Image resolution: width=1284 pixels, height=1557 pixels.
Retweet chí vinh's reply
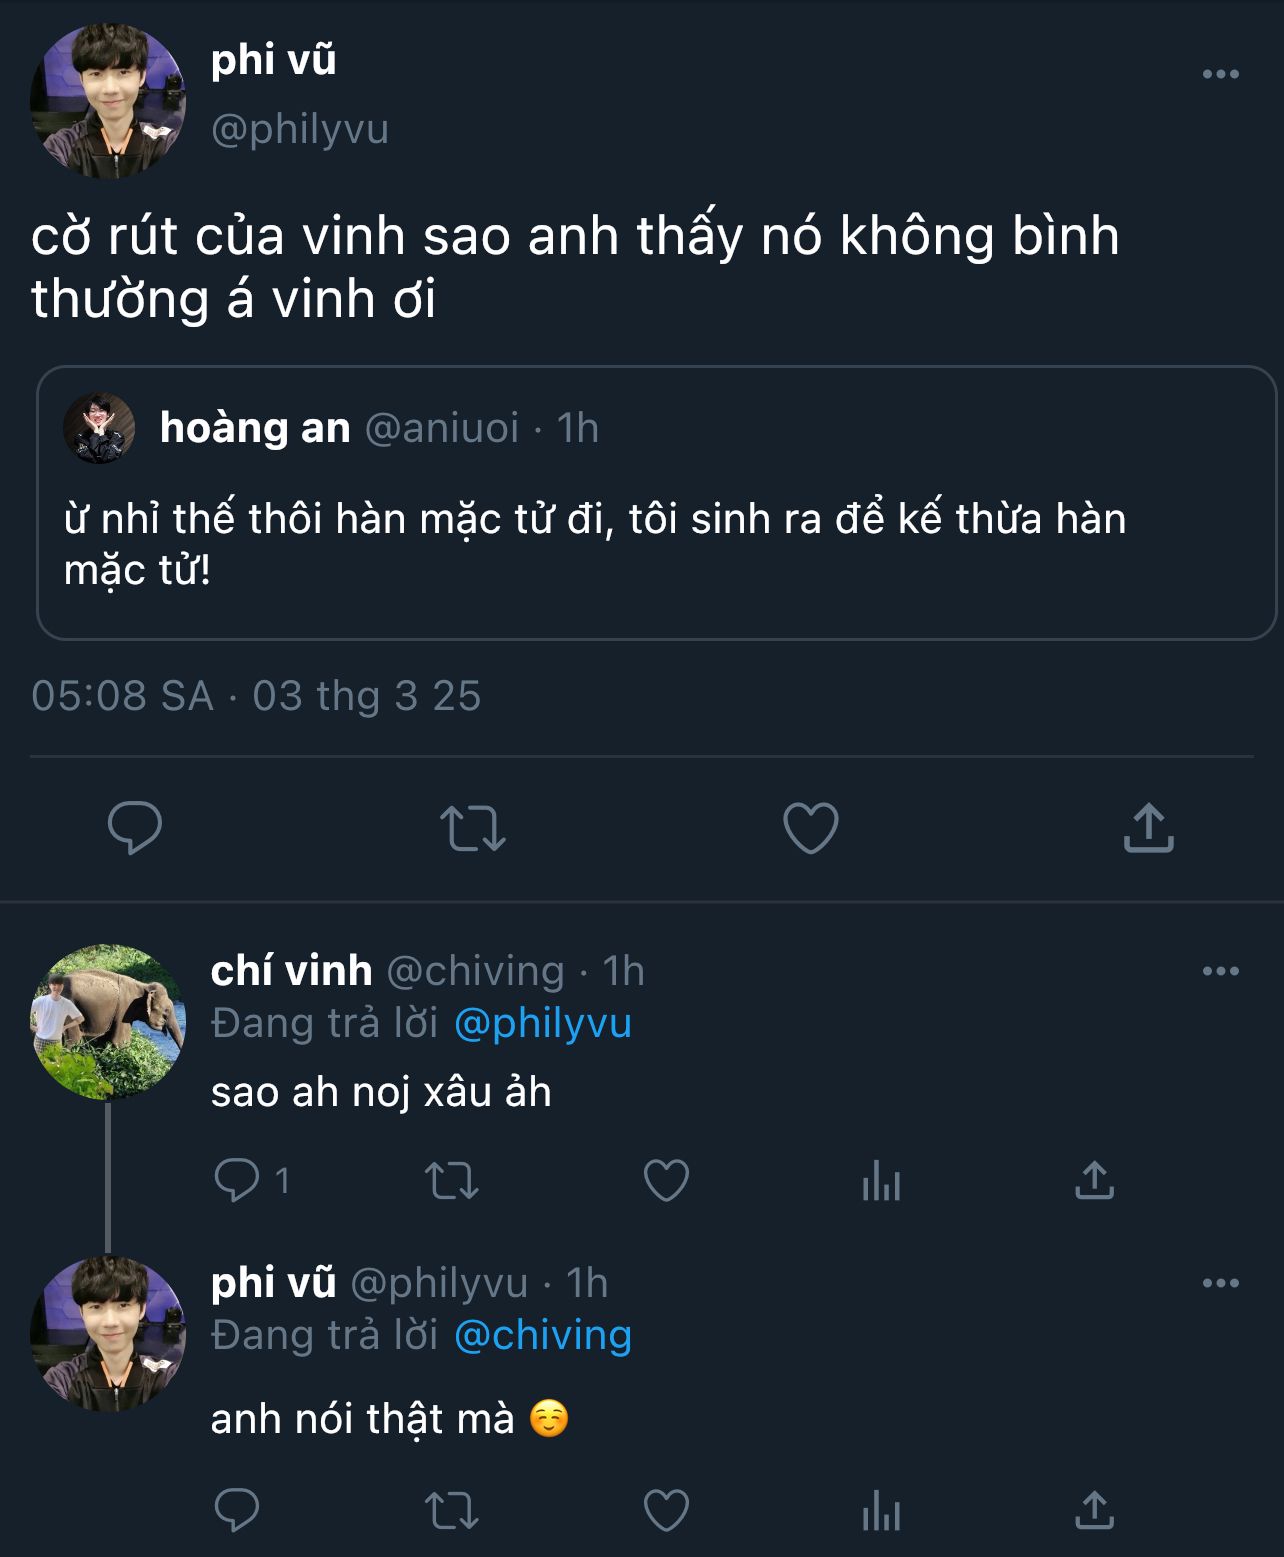click(x=452, y=1181)
